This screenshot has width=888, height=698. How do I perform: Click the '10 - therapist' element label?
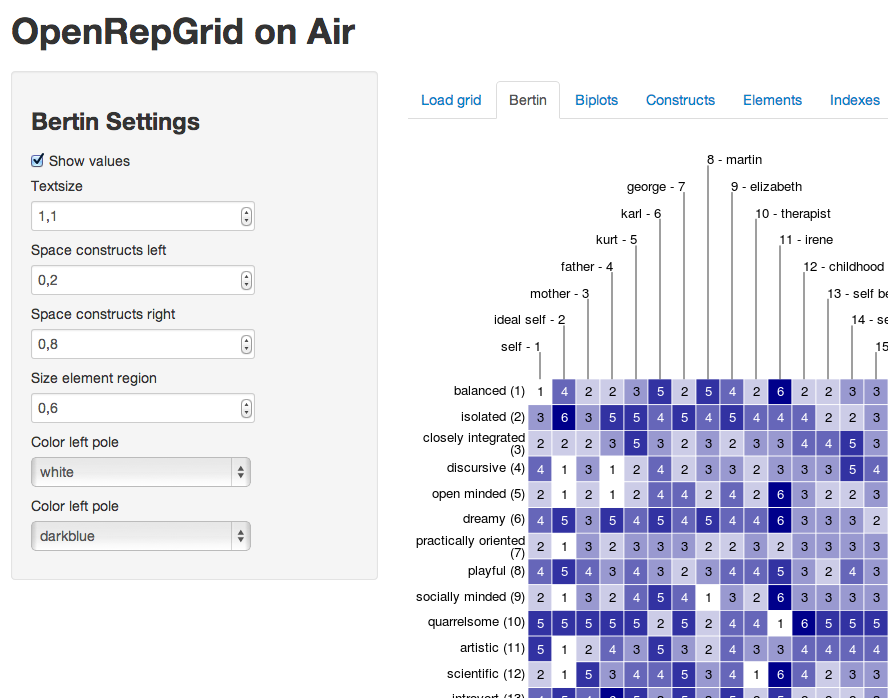[793, 214]
